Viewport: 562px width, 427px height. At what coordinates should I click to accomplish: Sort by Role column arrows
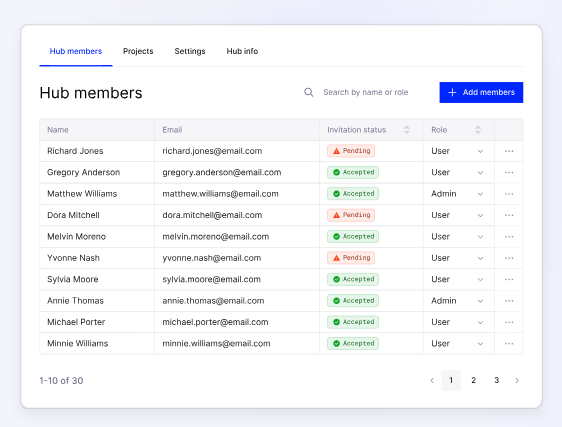point(478,130)
